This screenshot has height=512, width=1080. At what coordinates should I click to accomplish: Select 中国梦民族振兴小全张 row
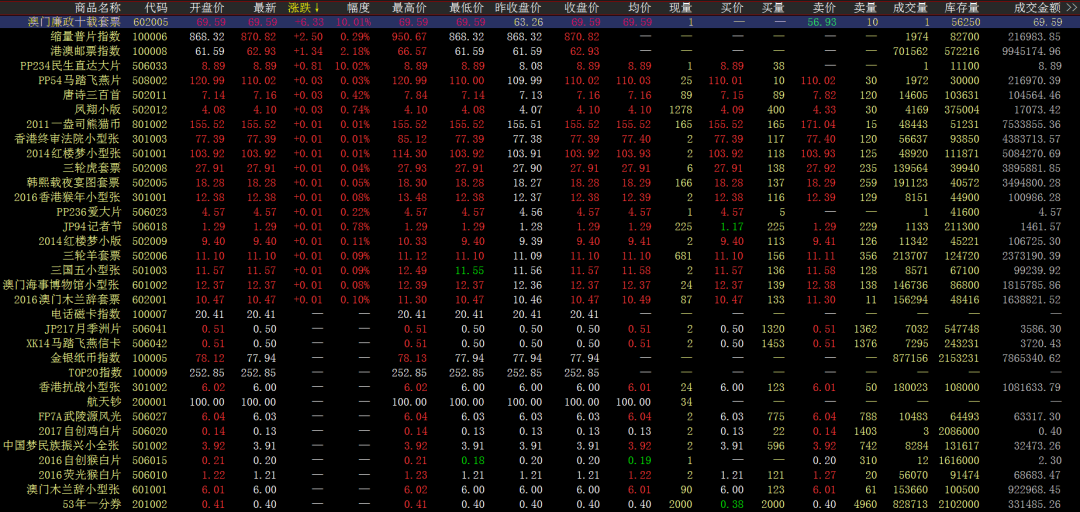tap(540, 445)
